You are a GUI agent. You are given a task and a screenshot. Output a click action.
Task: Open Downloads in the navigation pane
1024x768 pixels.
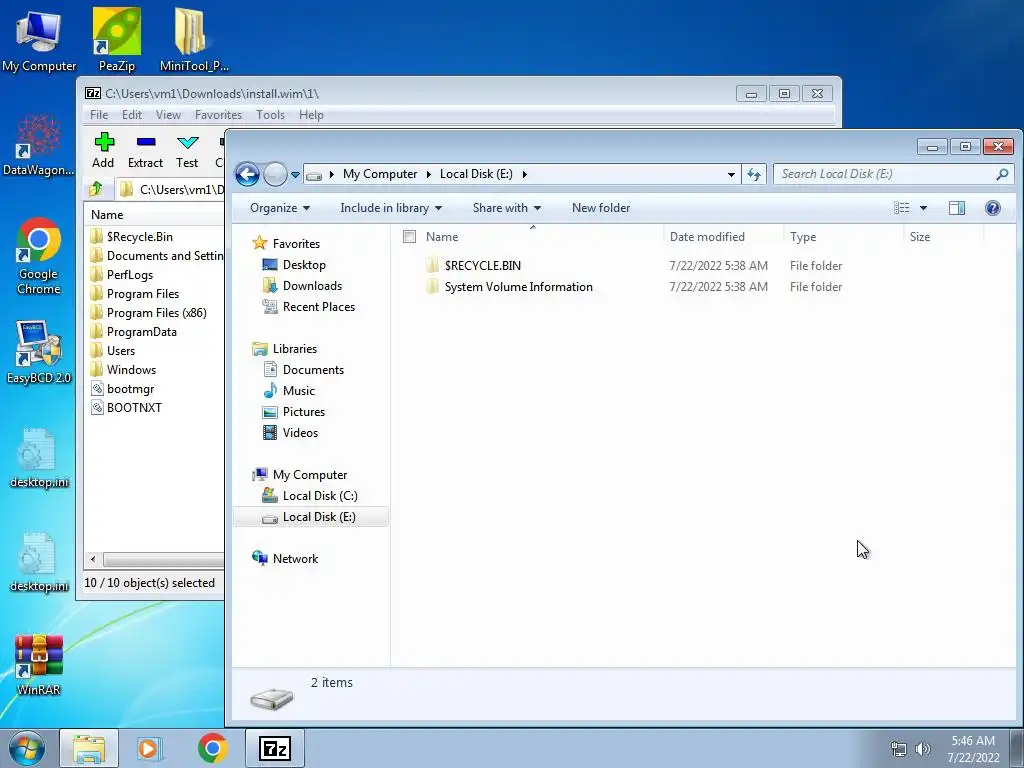click(x=312, y=285)
